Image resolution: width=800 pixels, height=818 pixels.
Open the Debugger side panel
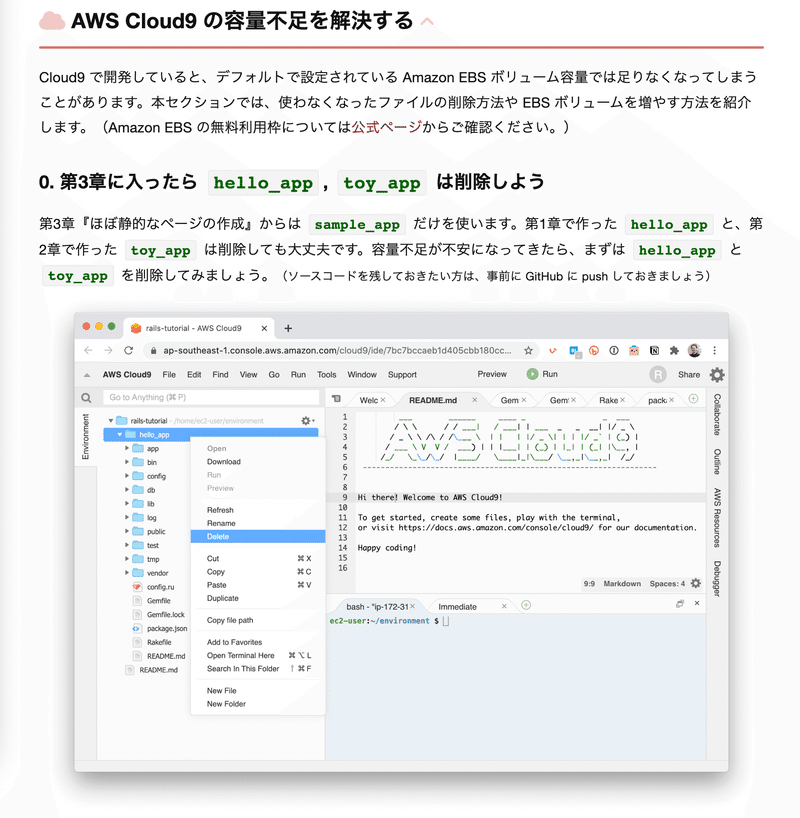coord(717,579)
